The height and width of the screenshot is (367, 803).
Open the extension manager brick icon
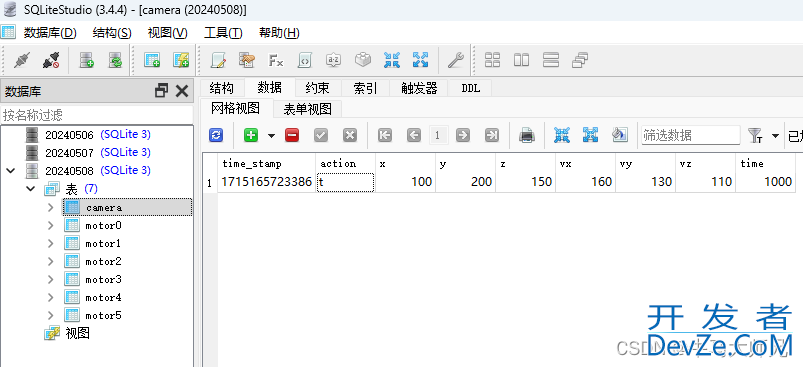click(x=363, y=60)
